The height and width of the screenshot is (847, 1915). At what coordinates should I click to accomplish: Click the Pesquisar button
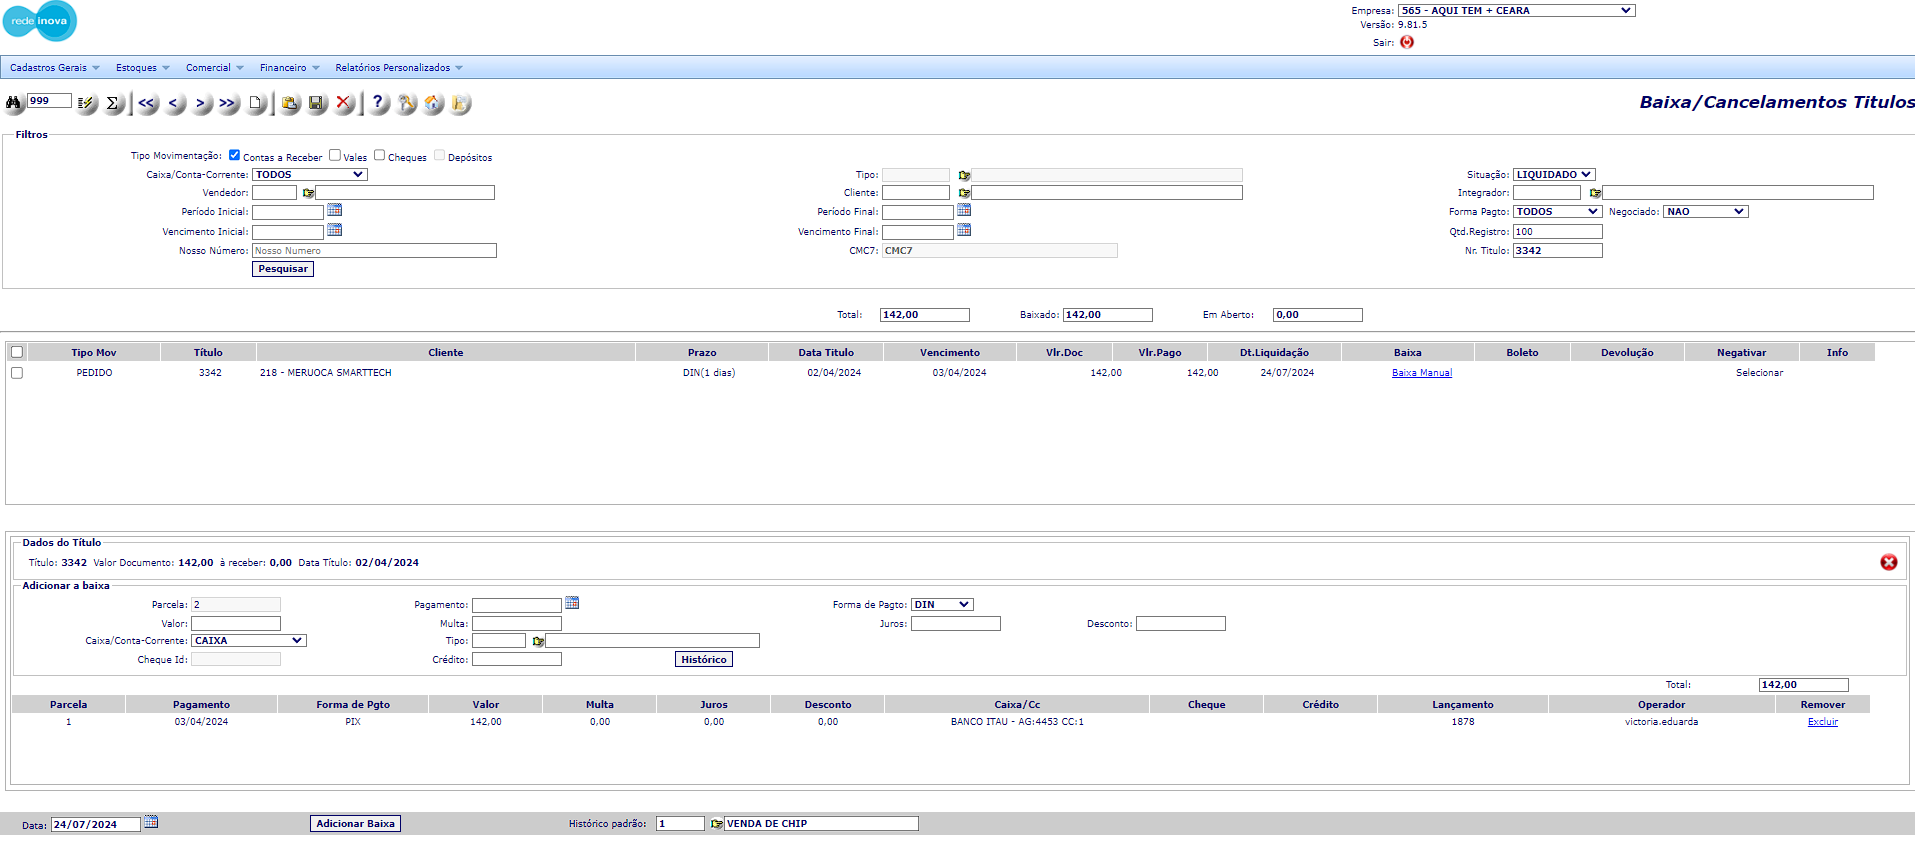pyautogui.click(x=283, y=269)
